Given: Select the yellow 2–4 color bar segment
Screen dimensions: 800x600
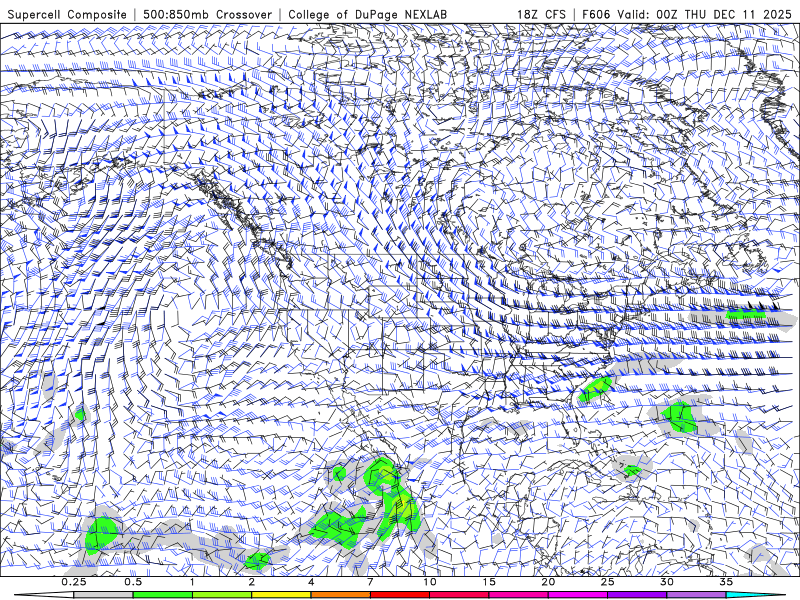Looking at the screenshot, I should tap(281, 595).
